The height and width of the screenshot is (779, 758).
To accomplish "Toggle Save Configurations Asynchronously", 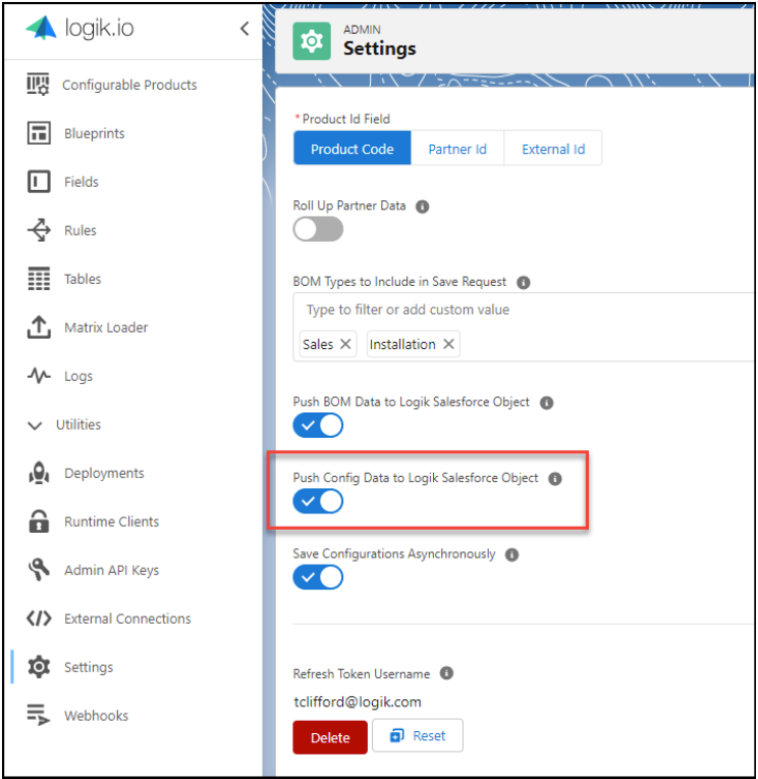I will [x=318, y=577].
